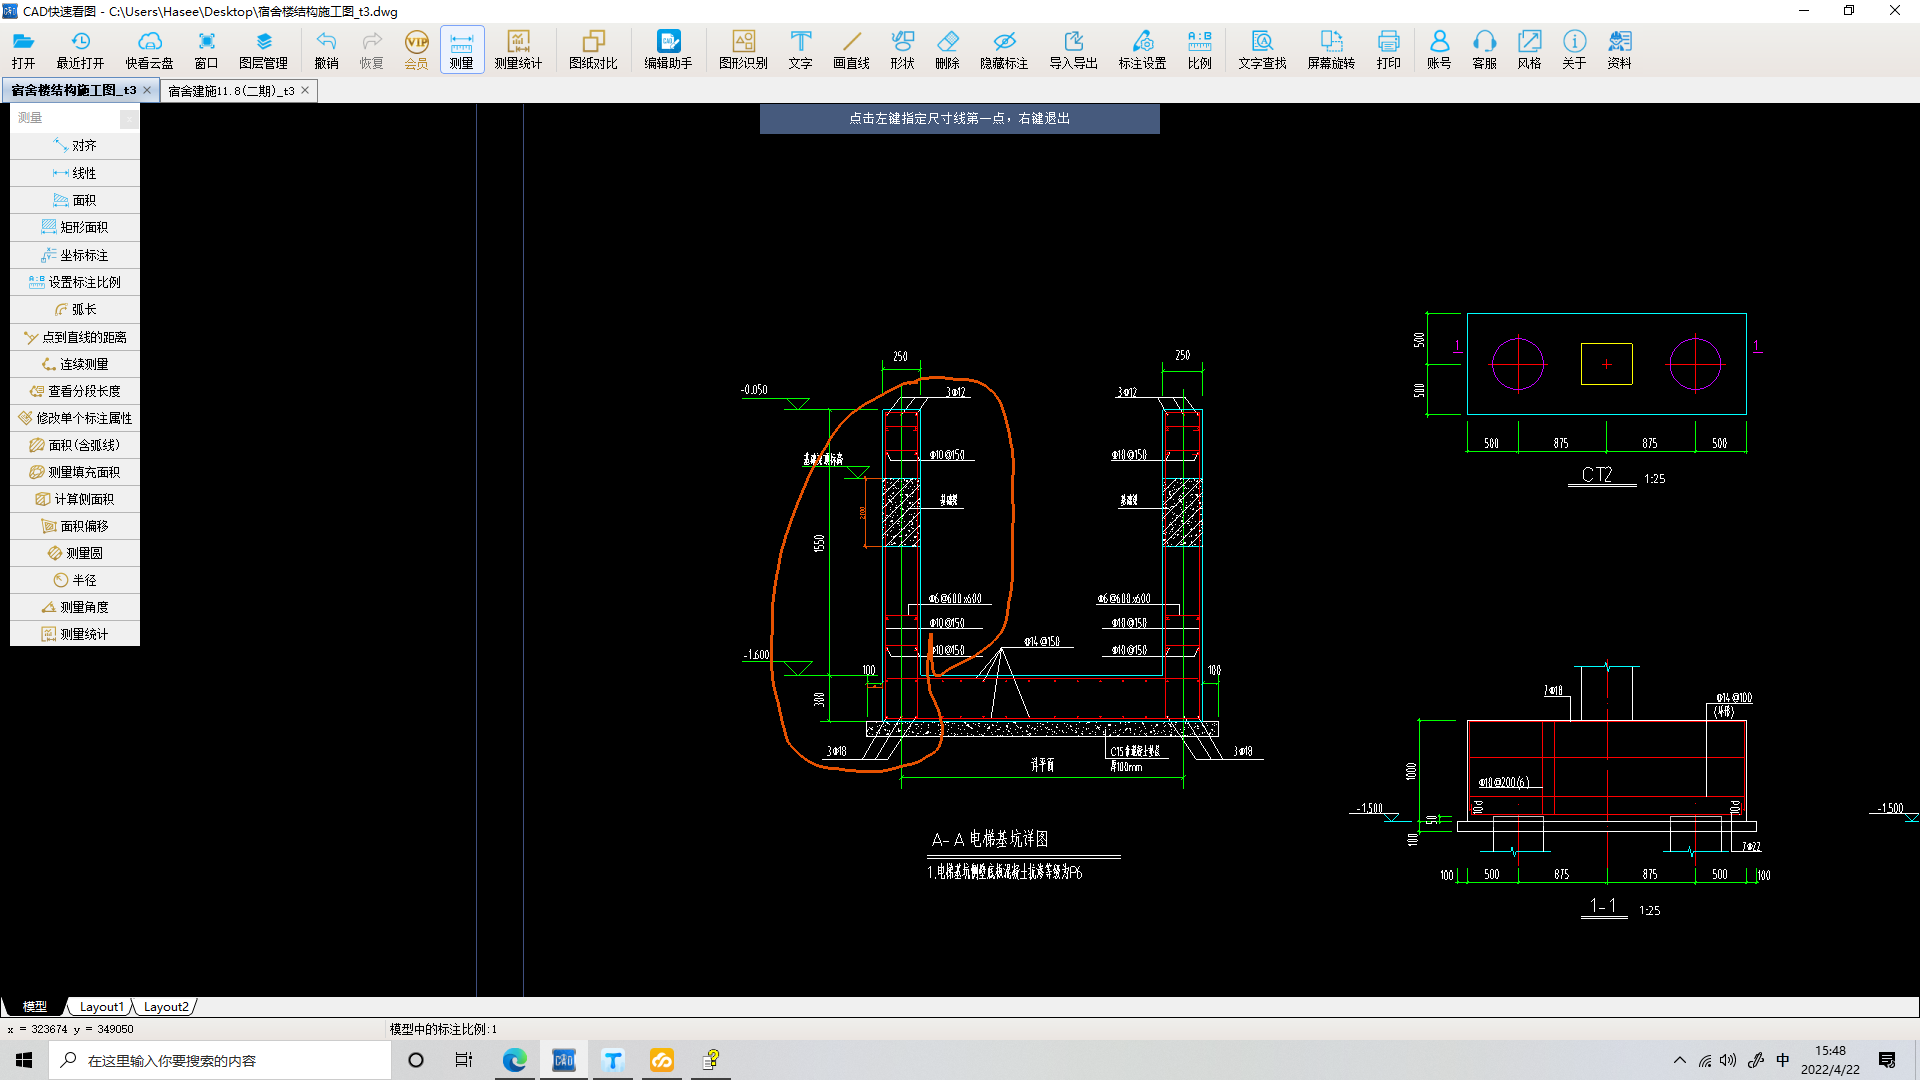Click 设置标注比例 in measure panel
Image resolution: width=1920 pixels, height=1080 pixels.
(x=75, y=282)
